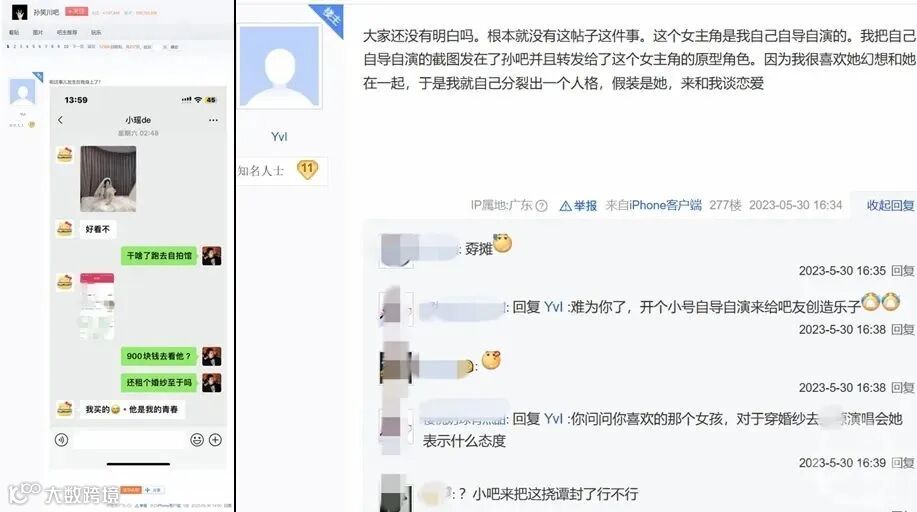The width and height of the screenshot is (917, 512).
Task: Click the red follow button beside 孙笑川吧
Action: 76,11
